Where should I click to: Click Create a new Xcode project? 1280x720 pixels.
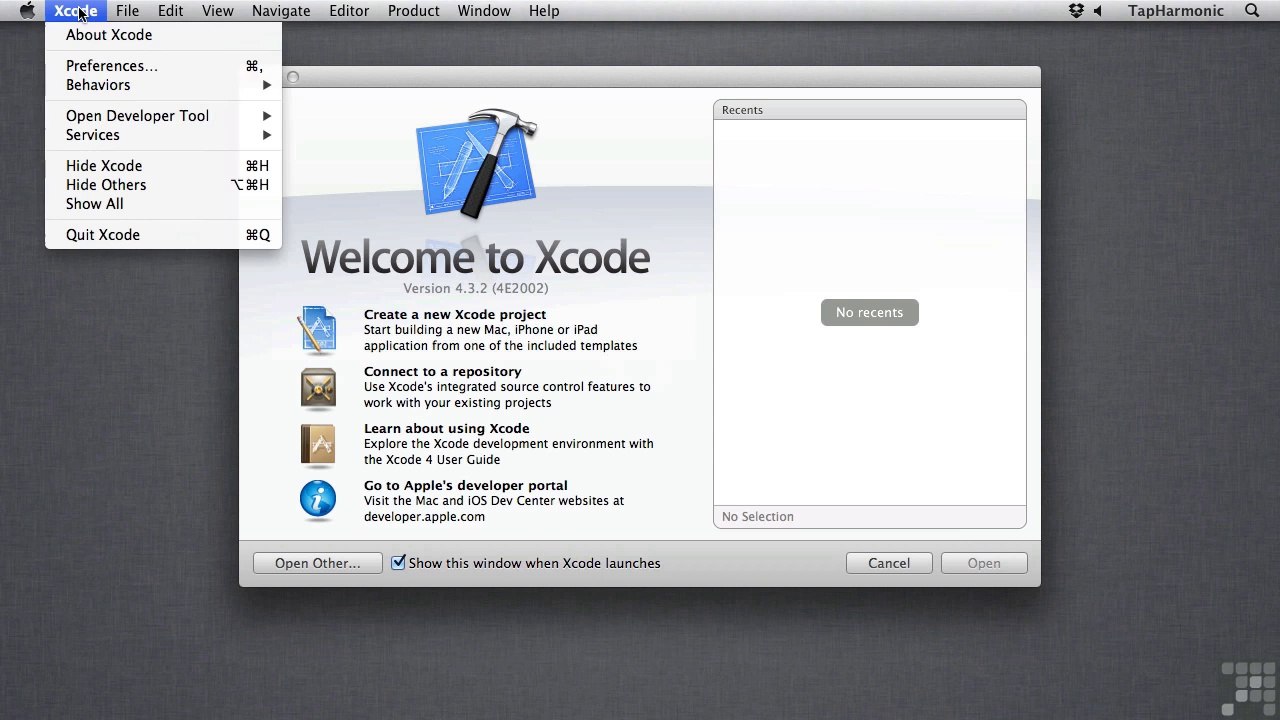pyautogui.click(x=455, y=314)
